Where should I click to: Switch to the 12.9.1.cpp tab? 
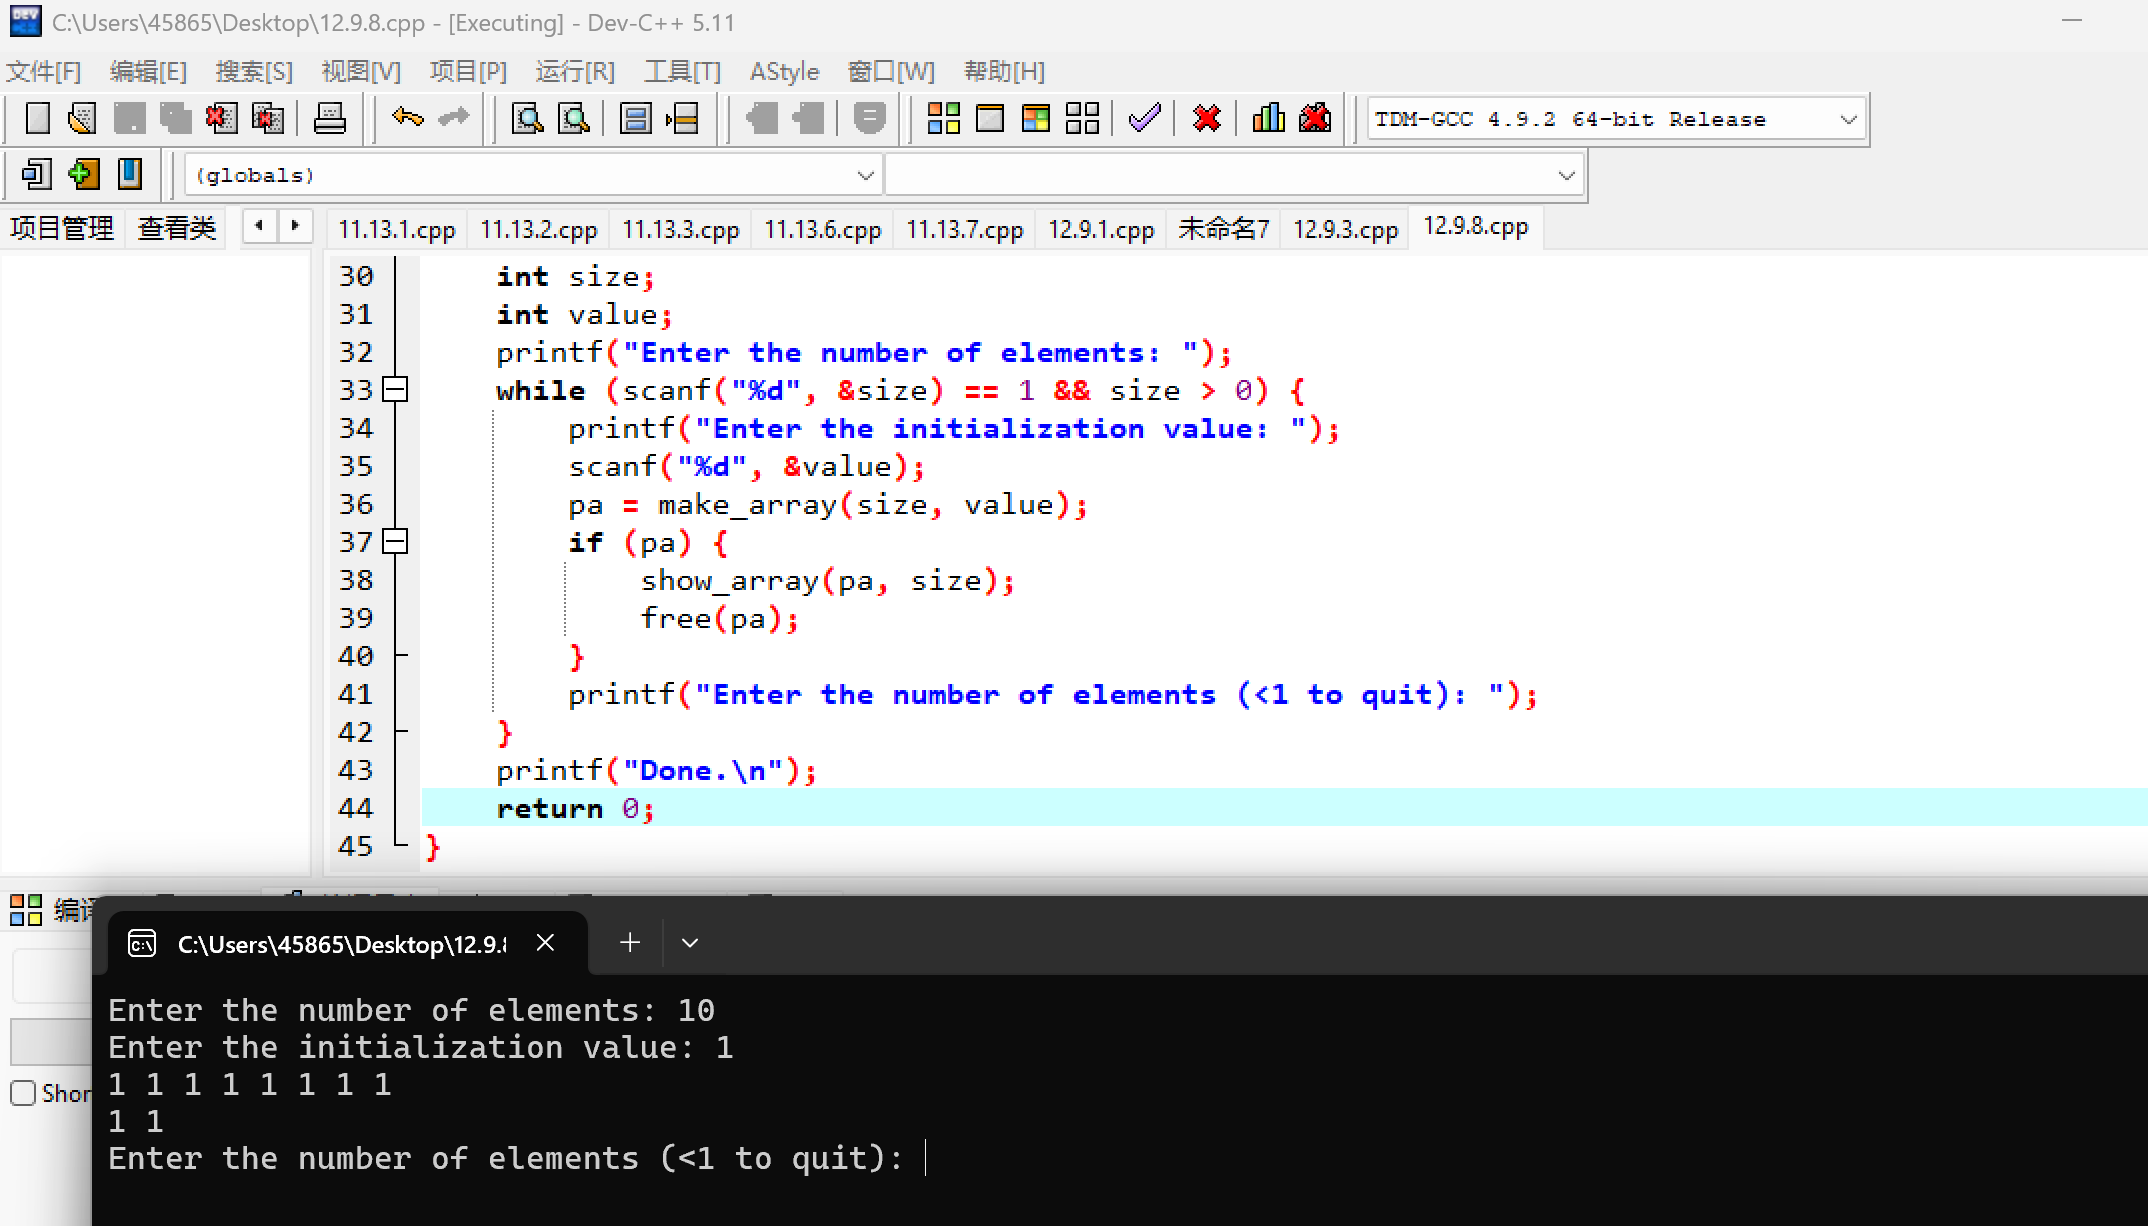(1100, 229)
